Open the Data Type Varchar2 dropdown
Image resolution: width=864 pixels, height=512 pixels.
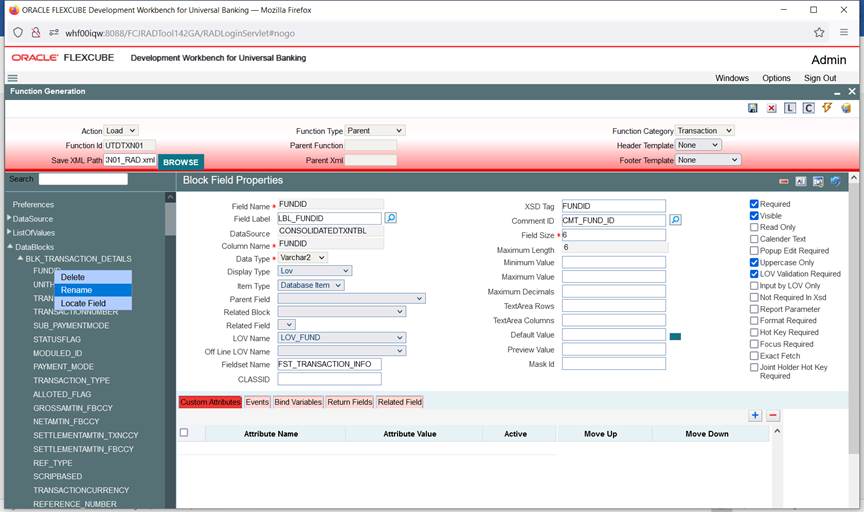coord(303,257)
